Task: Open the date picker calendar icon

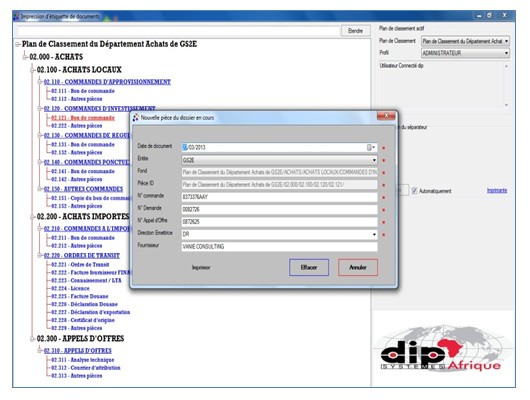Action: (x=371, y=147)
